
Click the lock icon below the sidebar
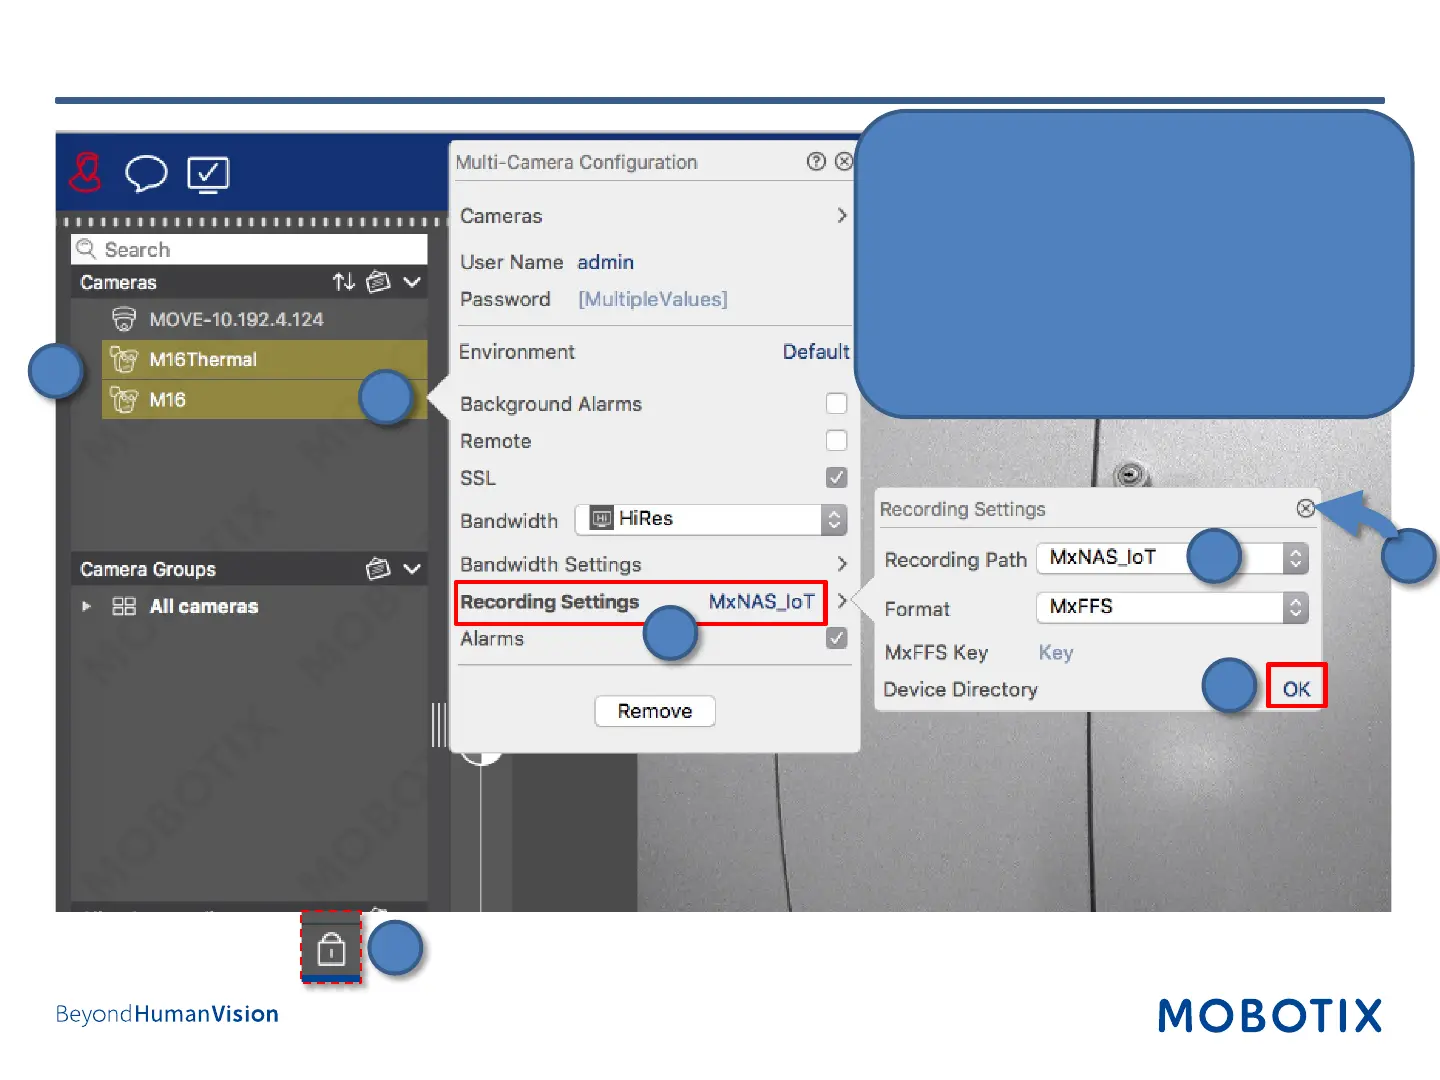[x=331, y=948]
